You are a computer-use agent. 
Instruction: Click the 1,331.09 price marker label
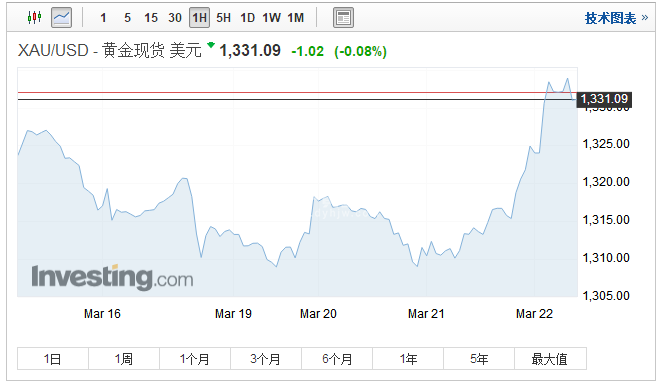click(604, 99)
